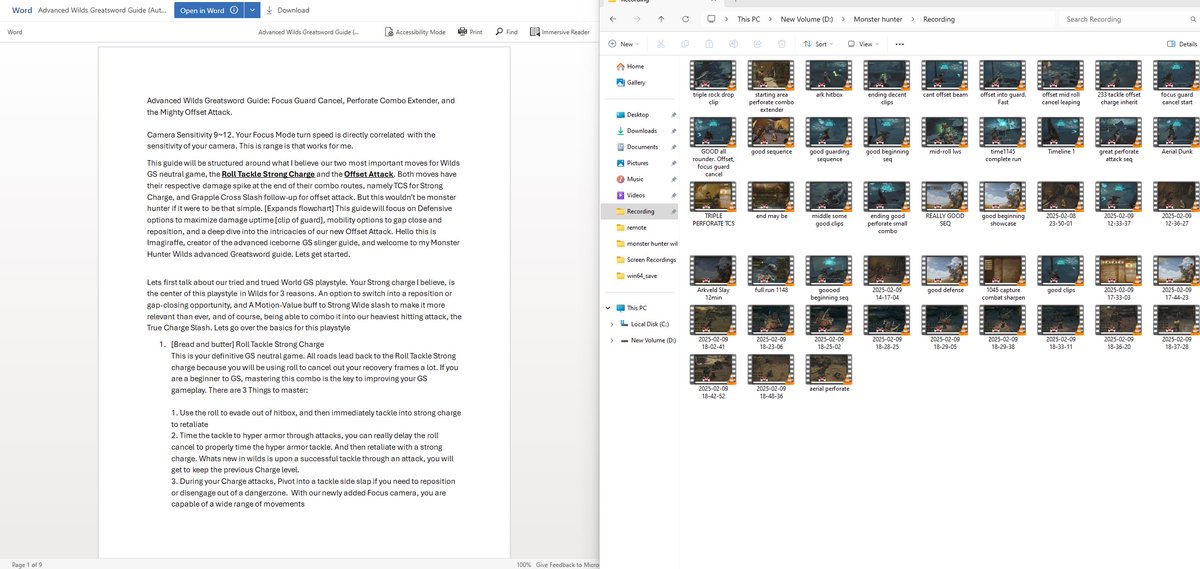Open the See more ellipsis menu
1200x569 pixels.
tap(900, 44)
